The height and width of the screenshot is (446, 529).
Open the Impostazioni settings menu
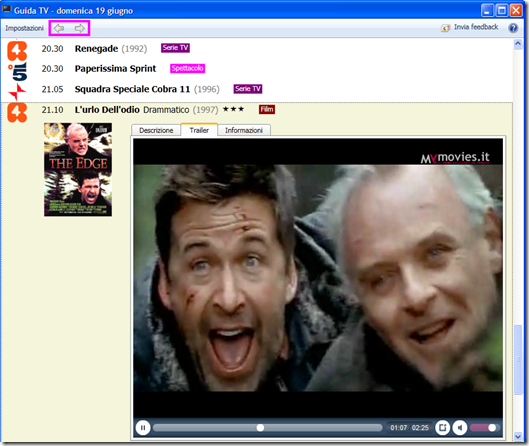click(x=24, y=28)
